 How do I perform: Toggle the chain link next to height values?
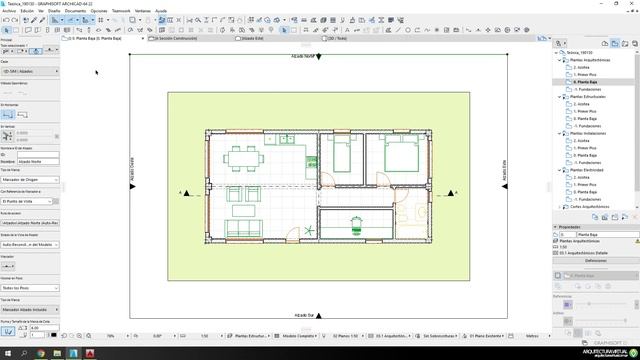(57, 136)
